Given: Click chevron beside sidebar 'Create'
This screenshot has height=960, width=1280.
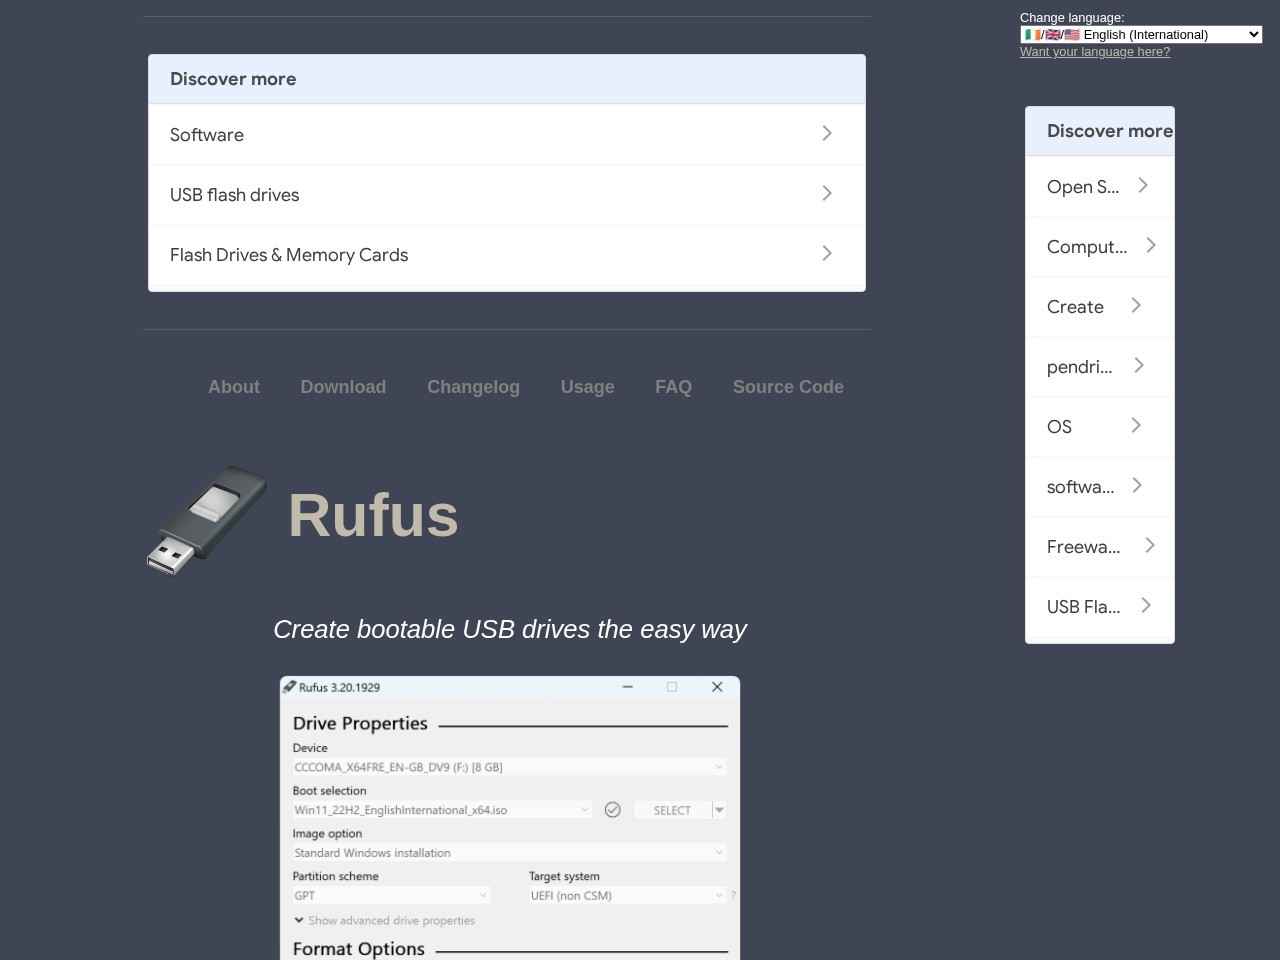Looking at the screenshot, I should pos(1136,305).
